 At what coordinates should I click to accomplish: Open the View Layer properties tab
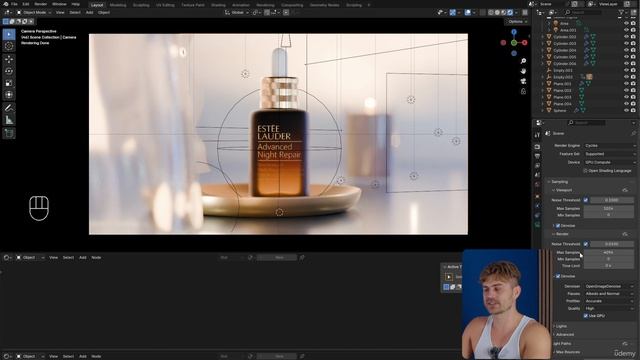coord(537,165)
